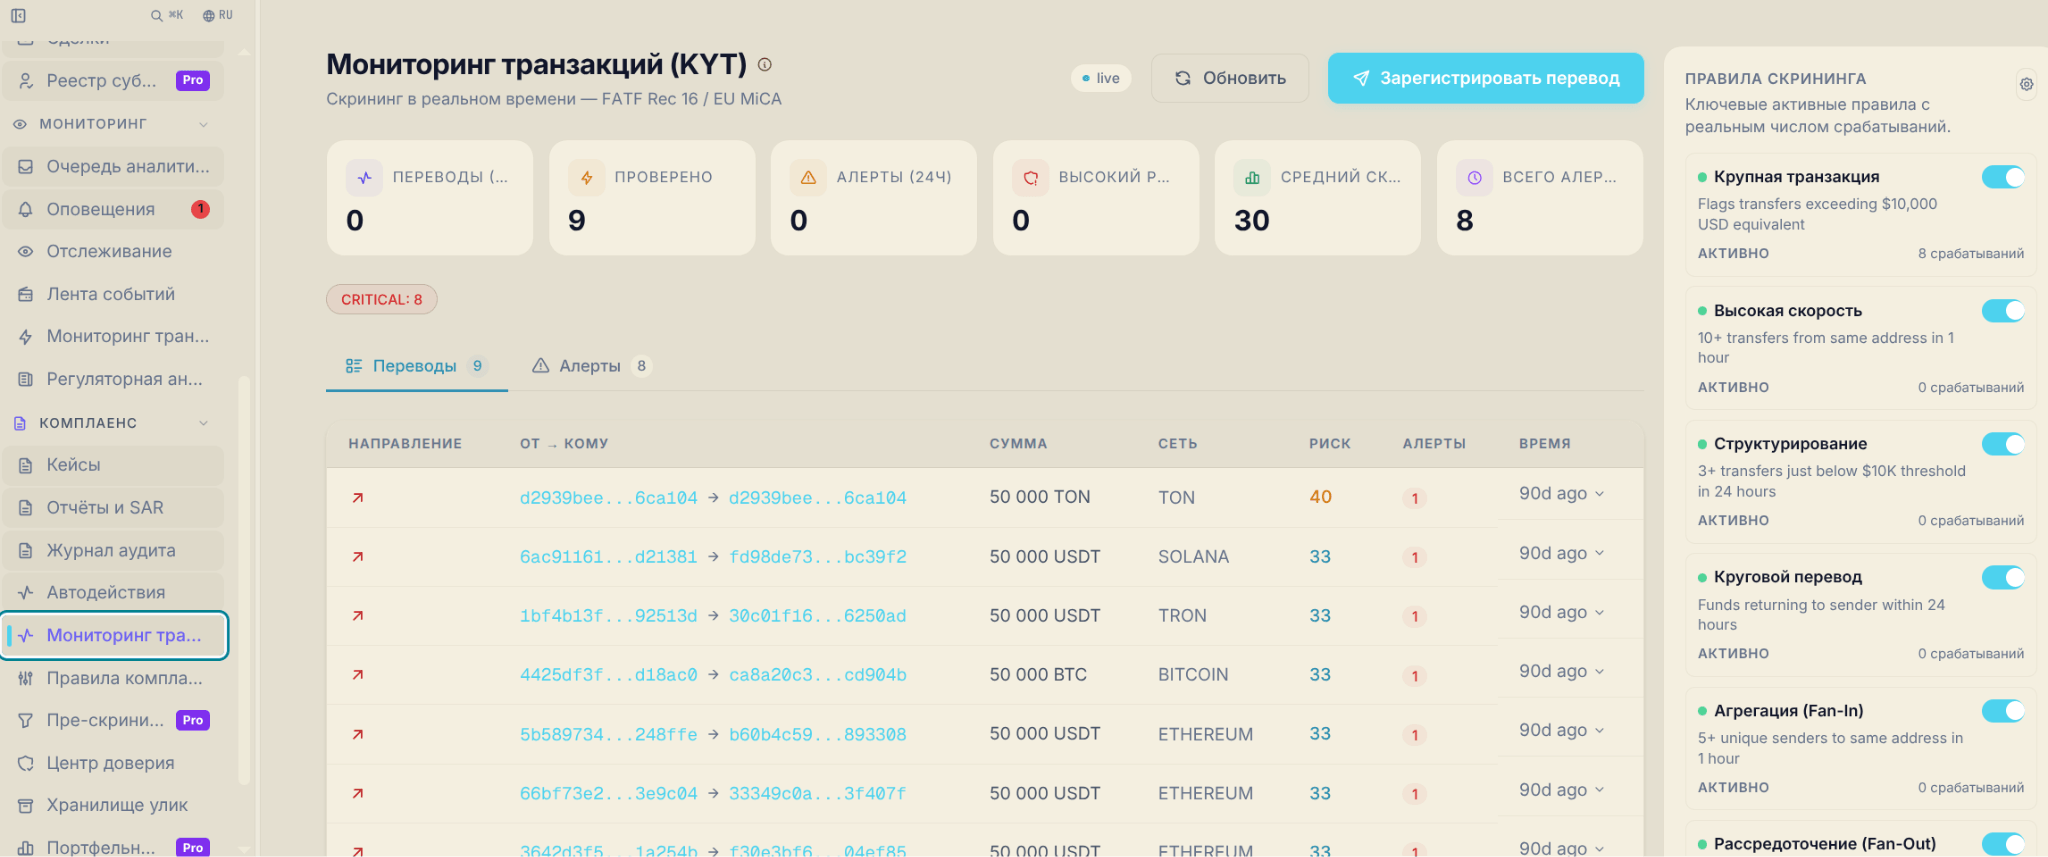The width and height of the screenshot is (2048, 857).
Task: Turn off the Структурирование rule
Action: pyautogui.click(x=2003, y=444)
